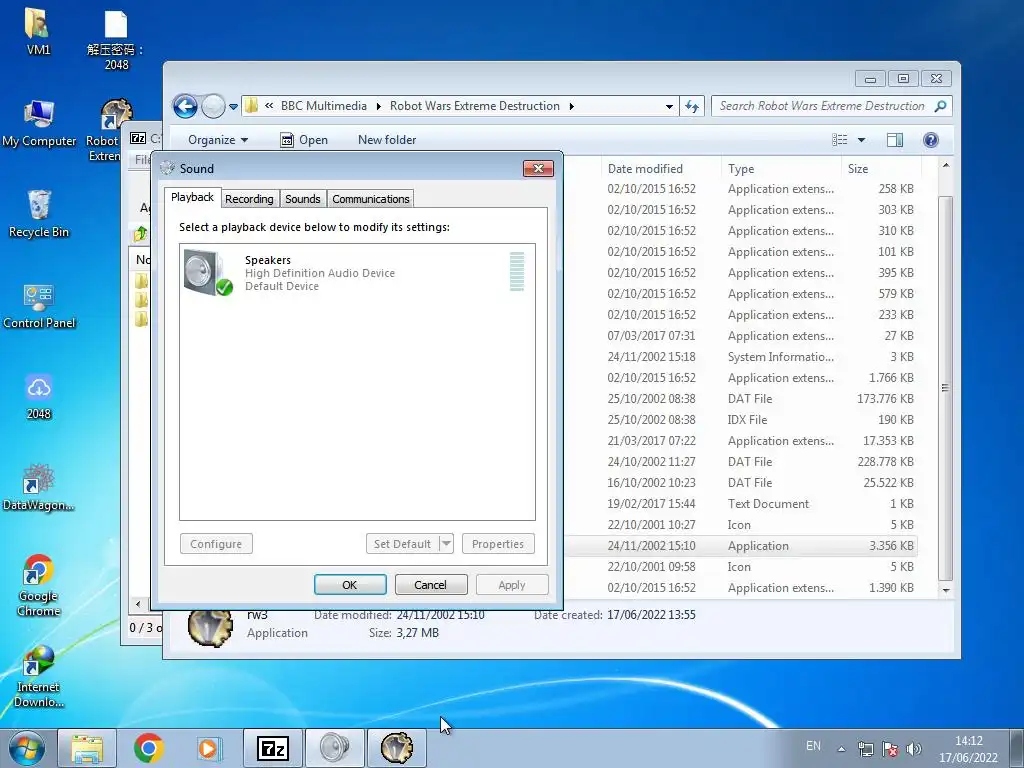
Task: Expand the Organize menu
Action: (x=218, y=140)
